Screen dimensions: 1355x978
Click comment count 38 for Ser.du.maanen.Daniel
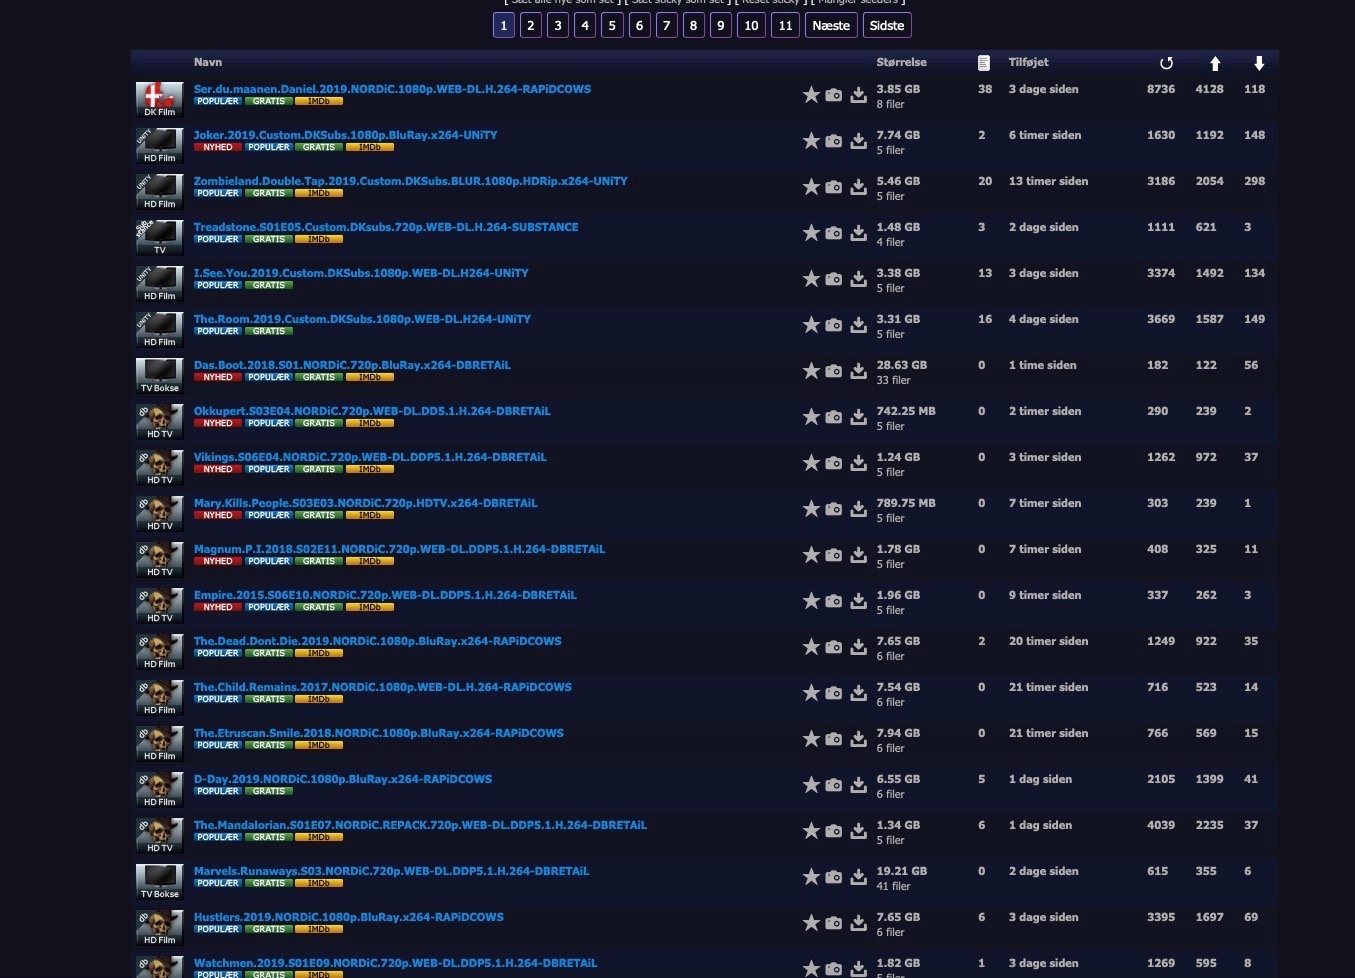(x=985, y=89)
